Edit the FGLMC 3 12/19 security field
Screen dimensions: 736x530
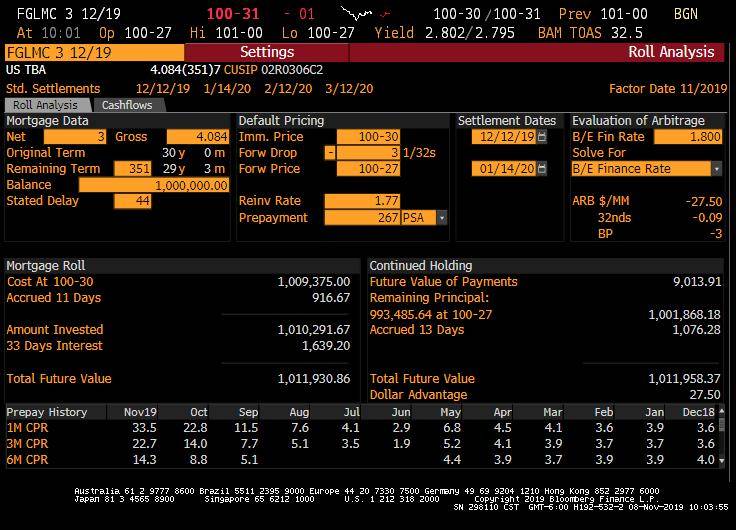(x=94, y=52)
